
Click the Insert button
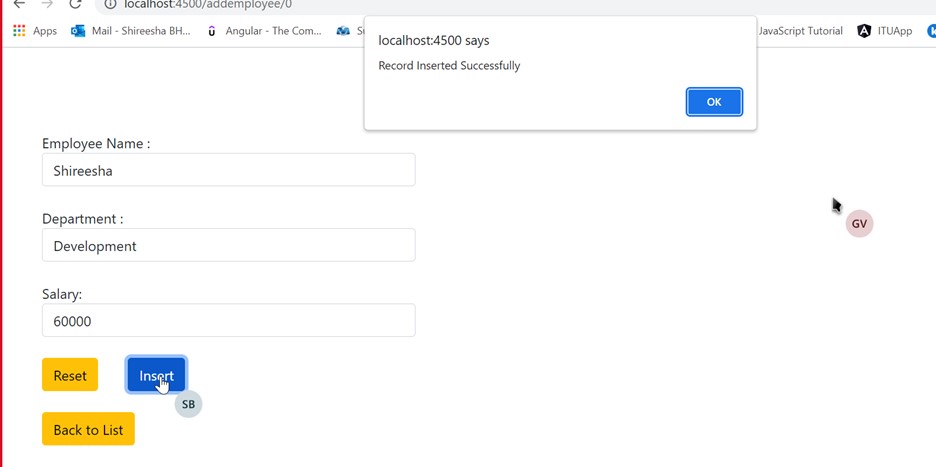click(156, 375)
